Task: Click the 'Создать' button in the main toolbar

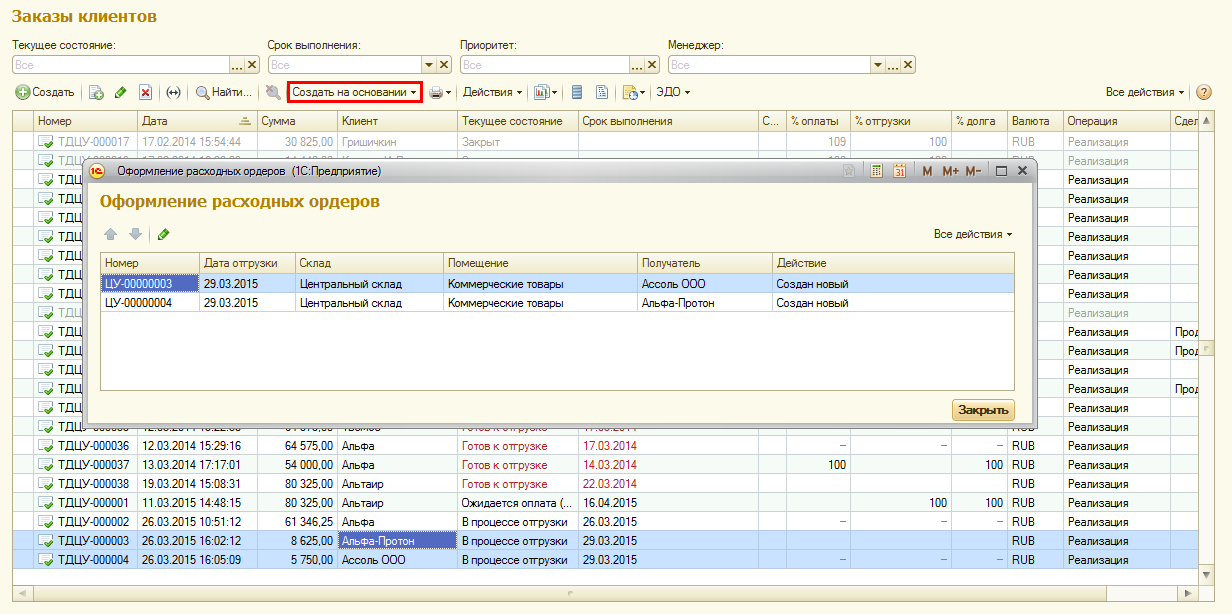Action: [45, 92]
